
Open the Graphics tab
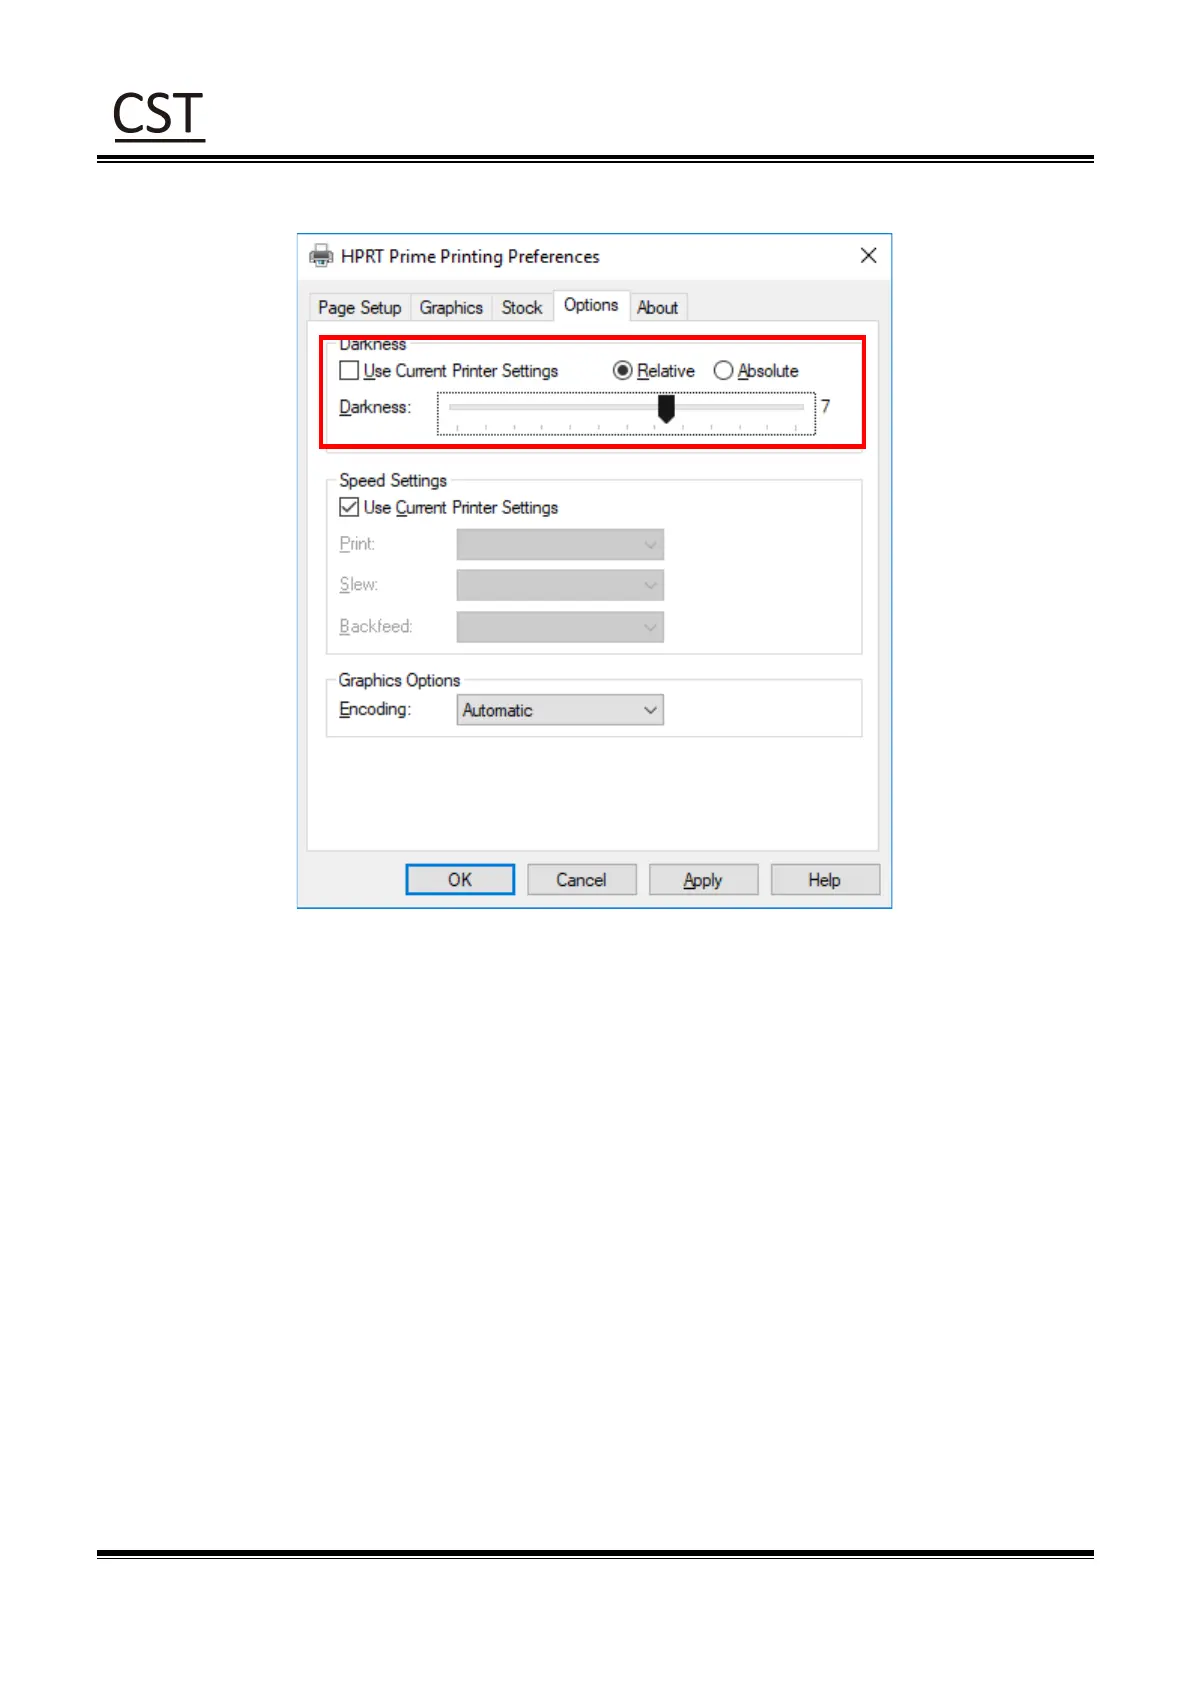451,308
